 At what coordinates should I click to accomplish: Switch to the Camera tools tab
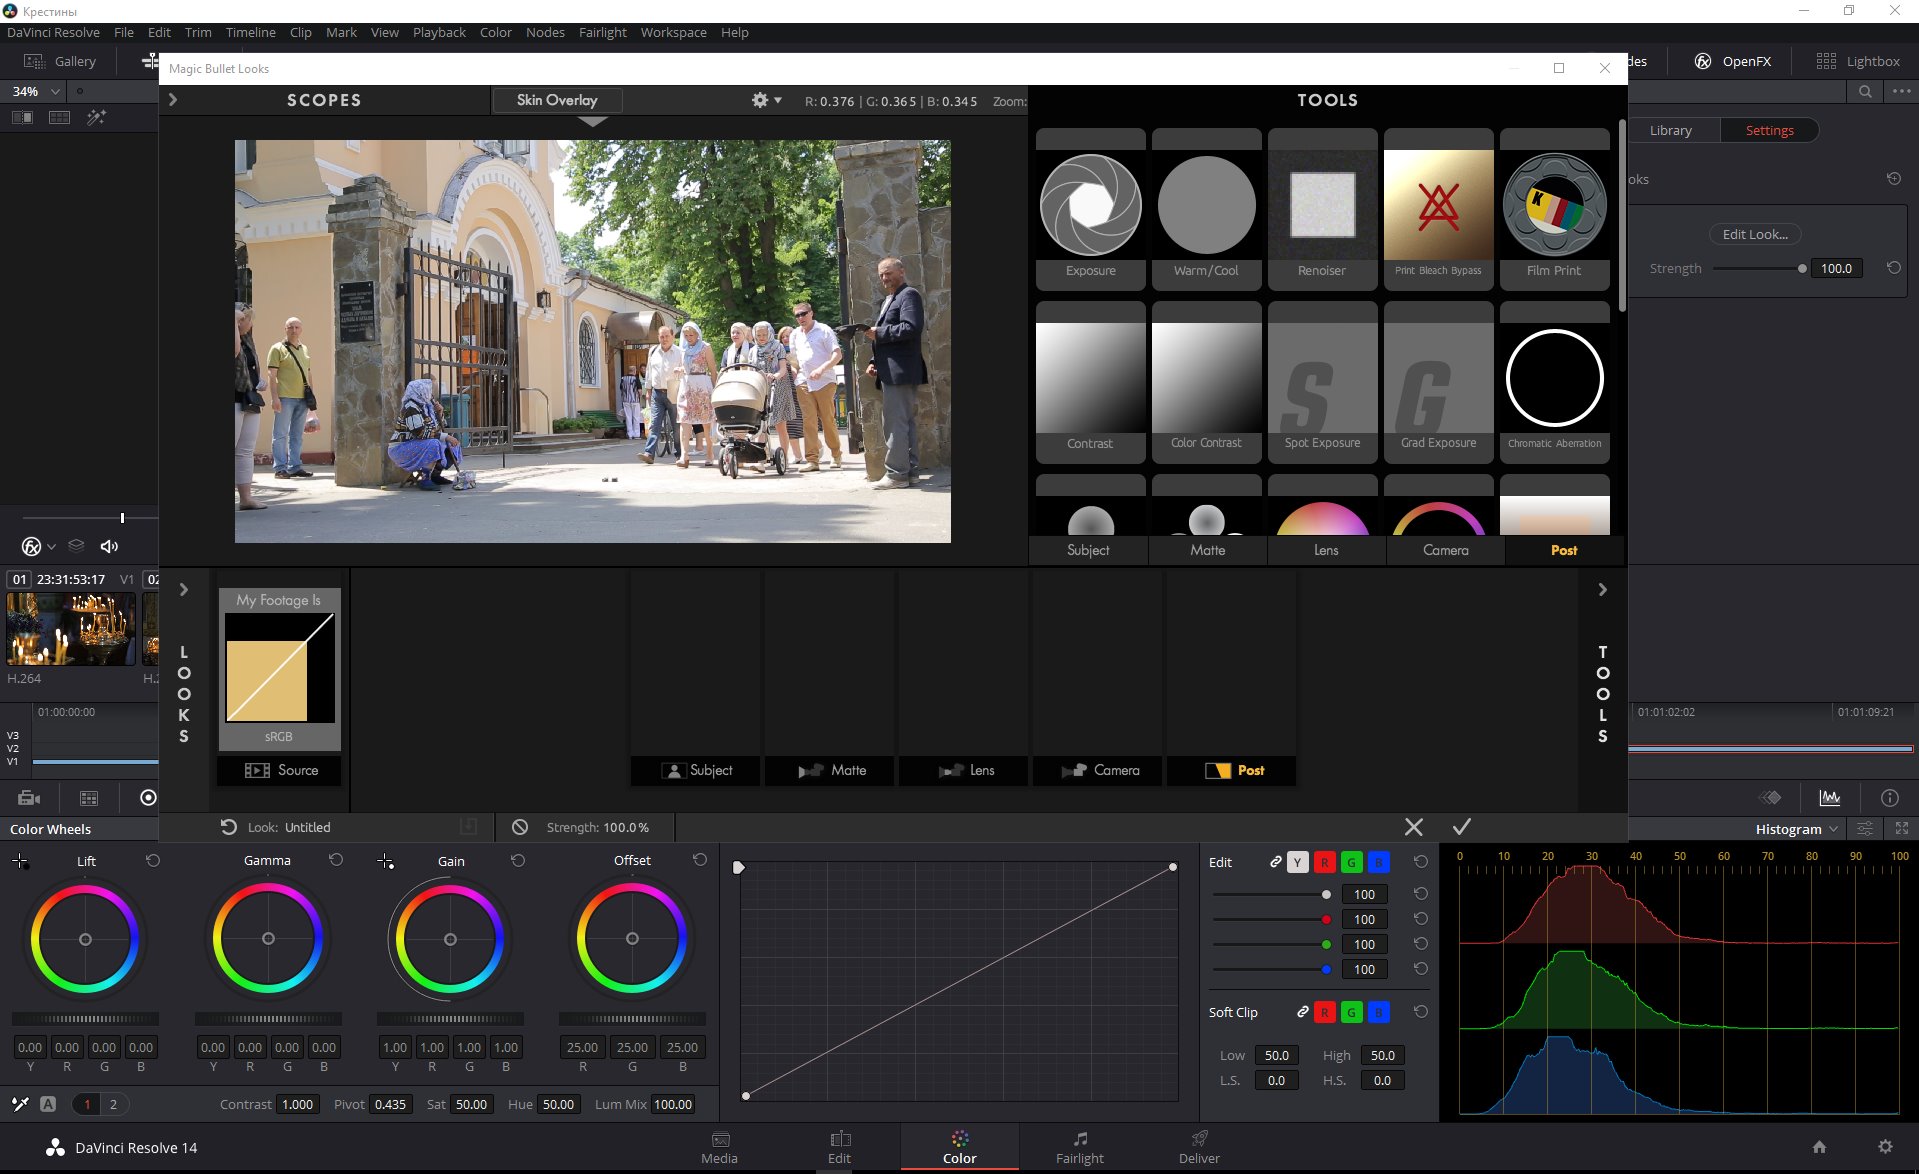[1445, 550]
